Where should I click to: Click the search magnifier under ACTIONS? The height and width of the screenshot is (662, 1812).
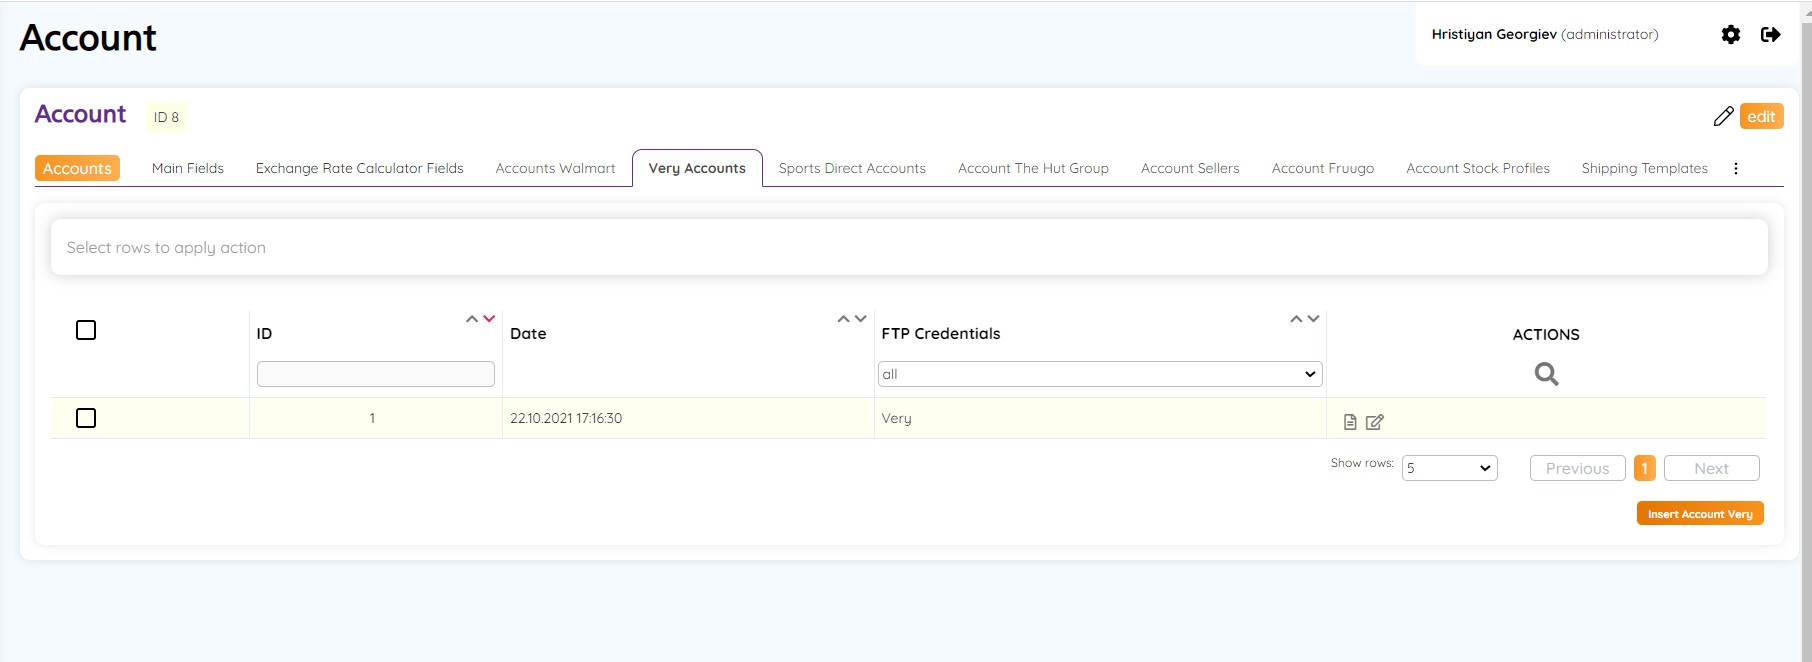1546,374
